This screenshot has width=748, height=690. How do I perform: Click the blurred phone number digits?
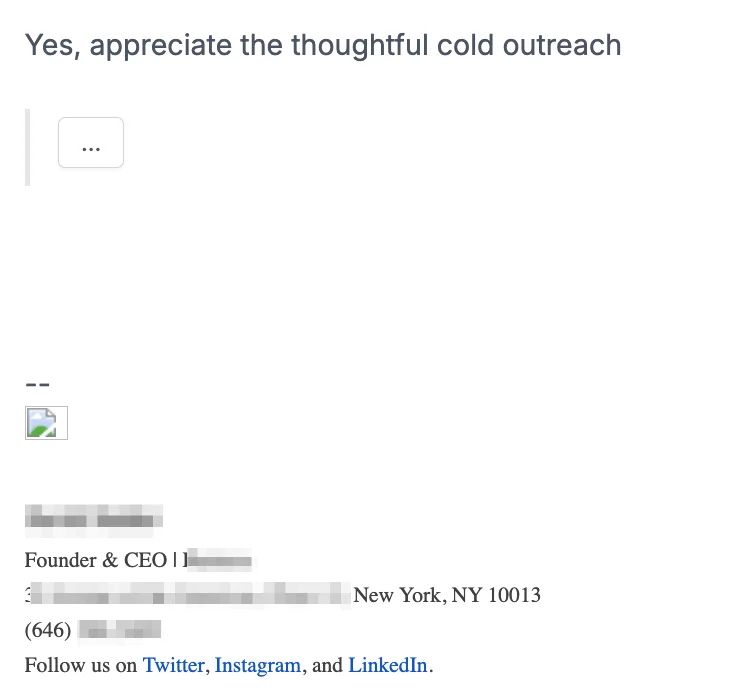[119, 630]
